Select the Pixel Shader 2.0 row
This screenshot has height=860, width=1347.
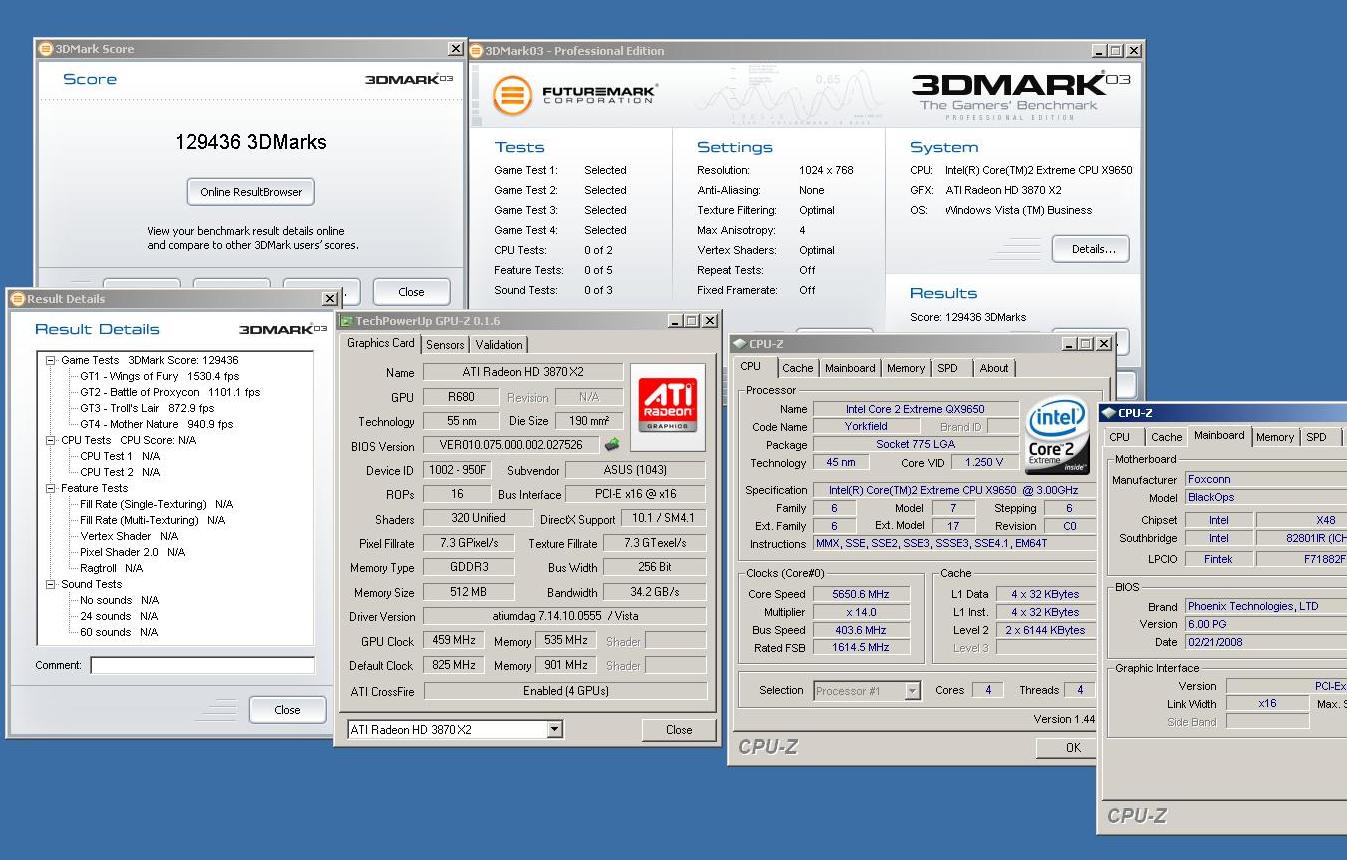pyautogui.click(x=133, y=552)
